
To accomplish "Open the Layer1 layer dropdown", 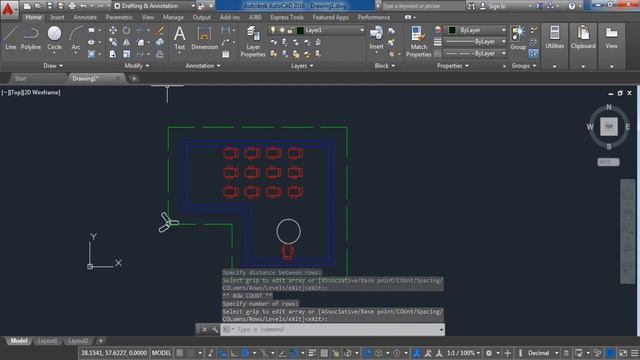I will tap(316, 30).
